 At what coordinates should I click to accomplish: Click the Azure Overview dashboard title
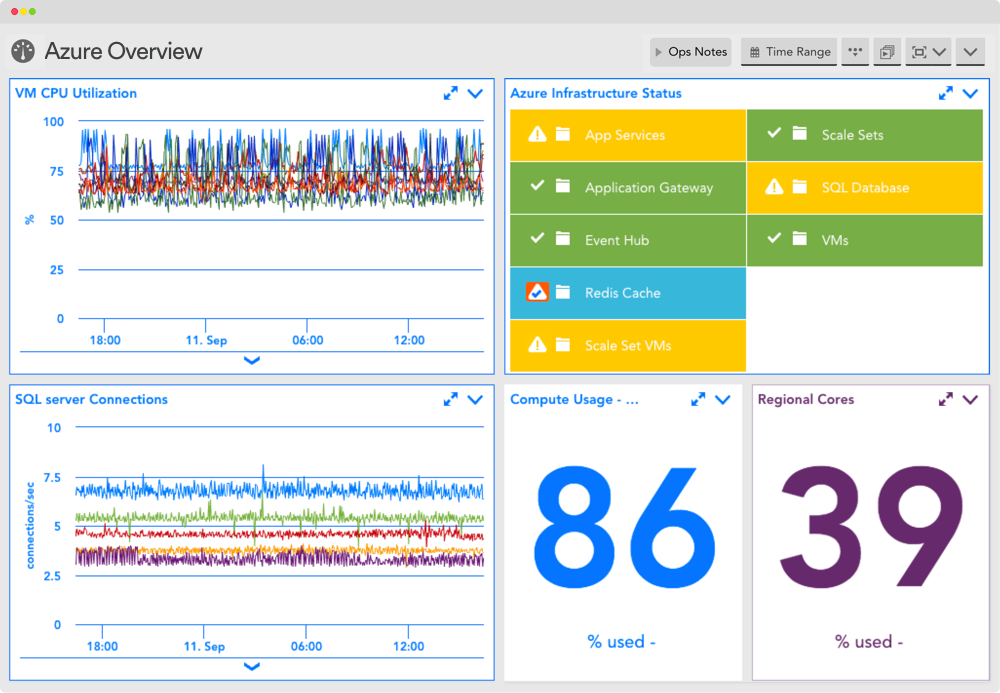pyautogui.click(x=123, y=51)
